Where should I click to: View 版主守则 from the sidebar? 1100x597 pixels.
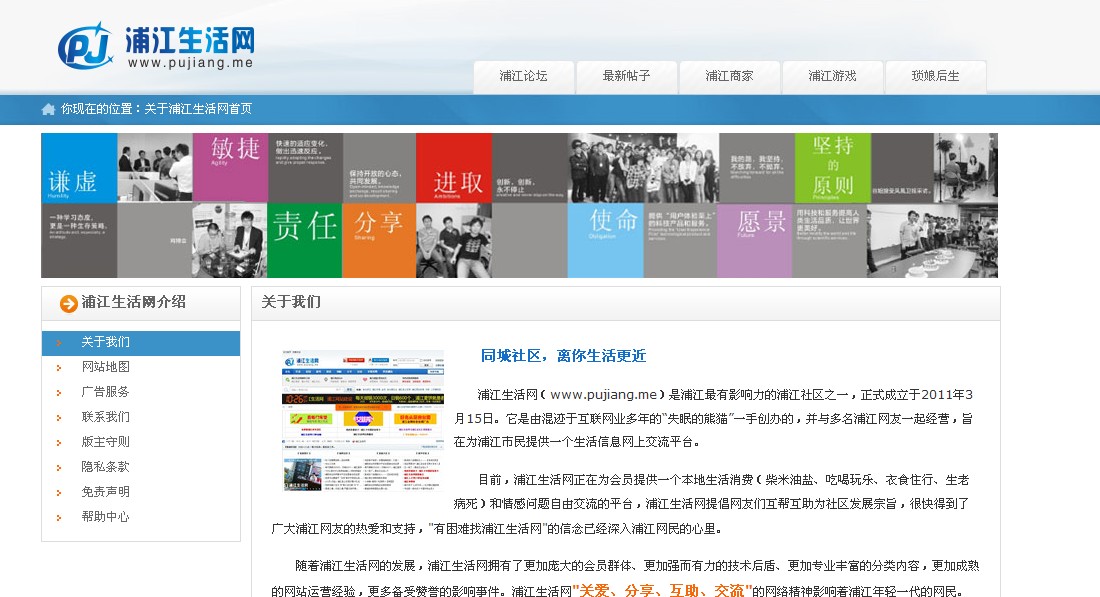click(105, 442)
